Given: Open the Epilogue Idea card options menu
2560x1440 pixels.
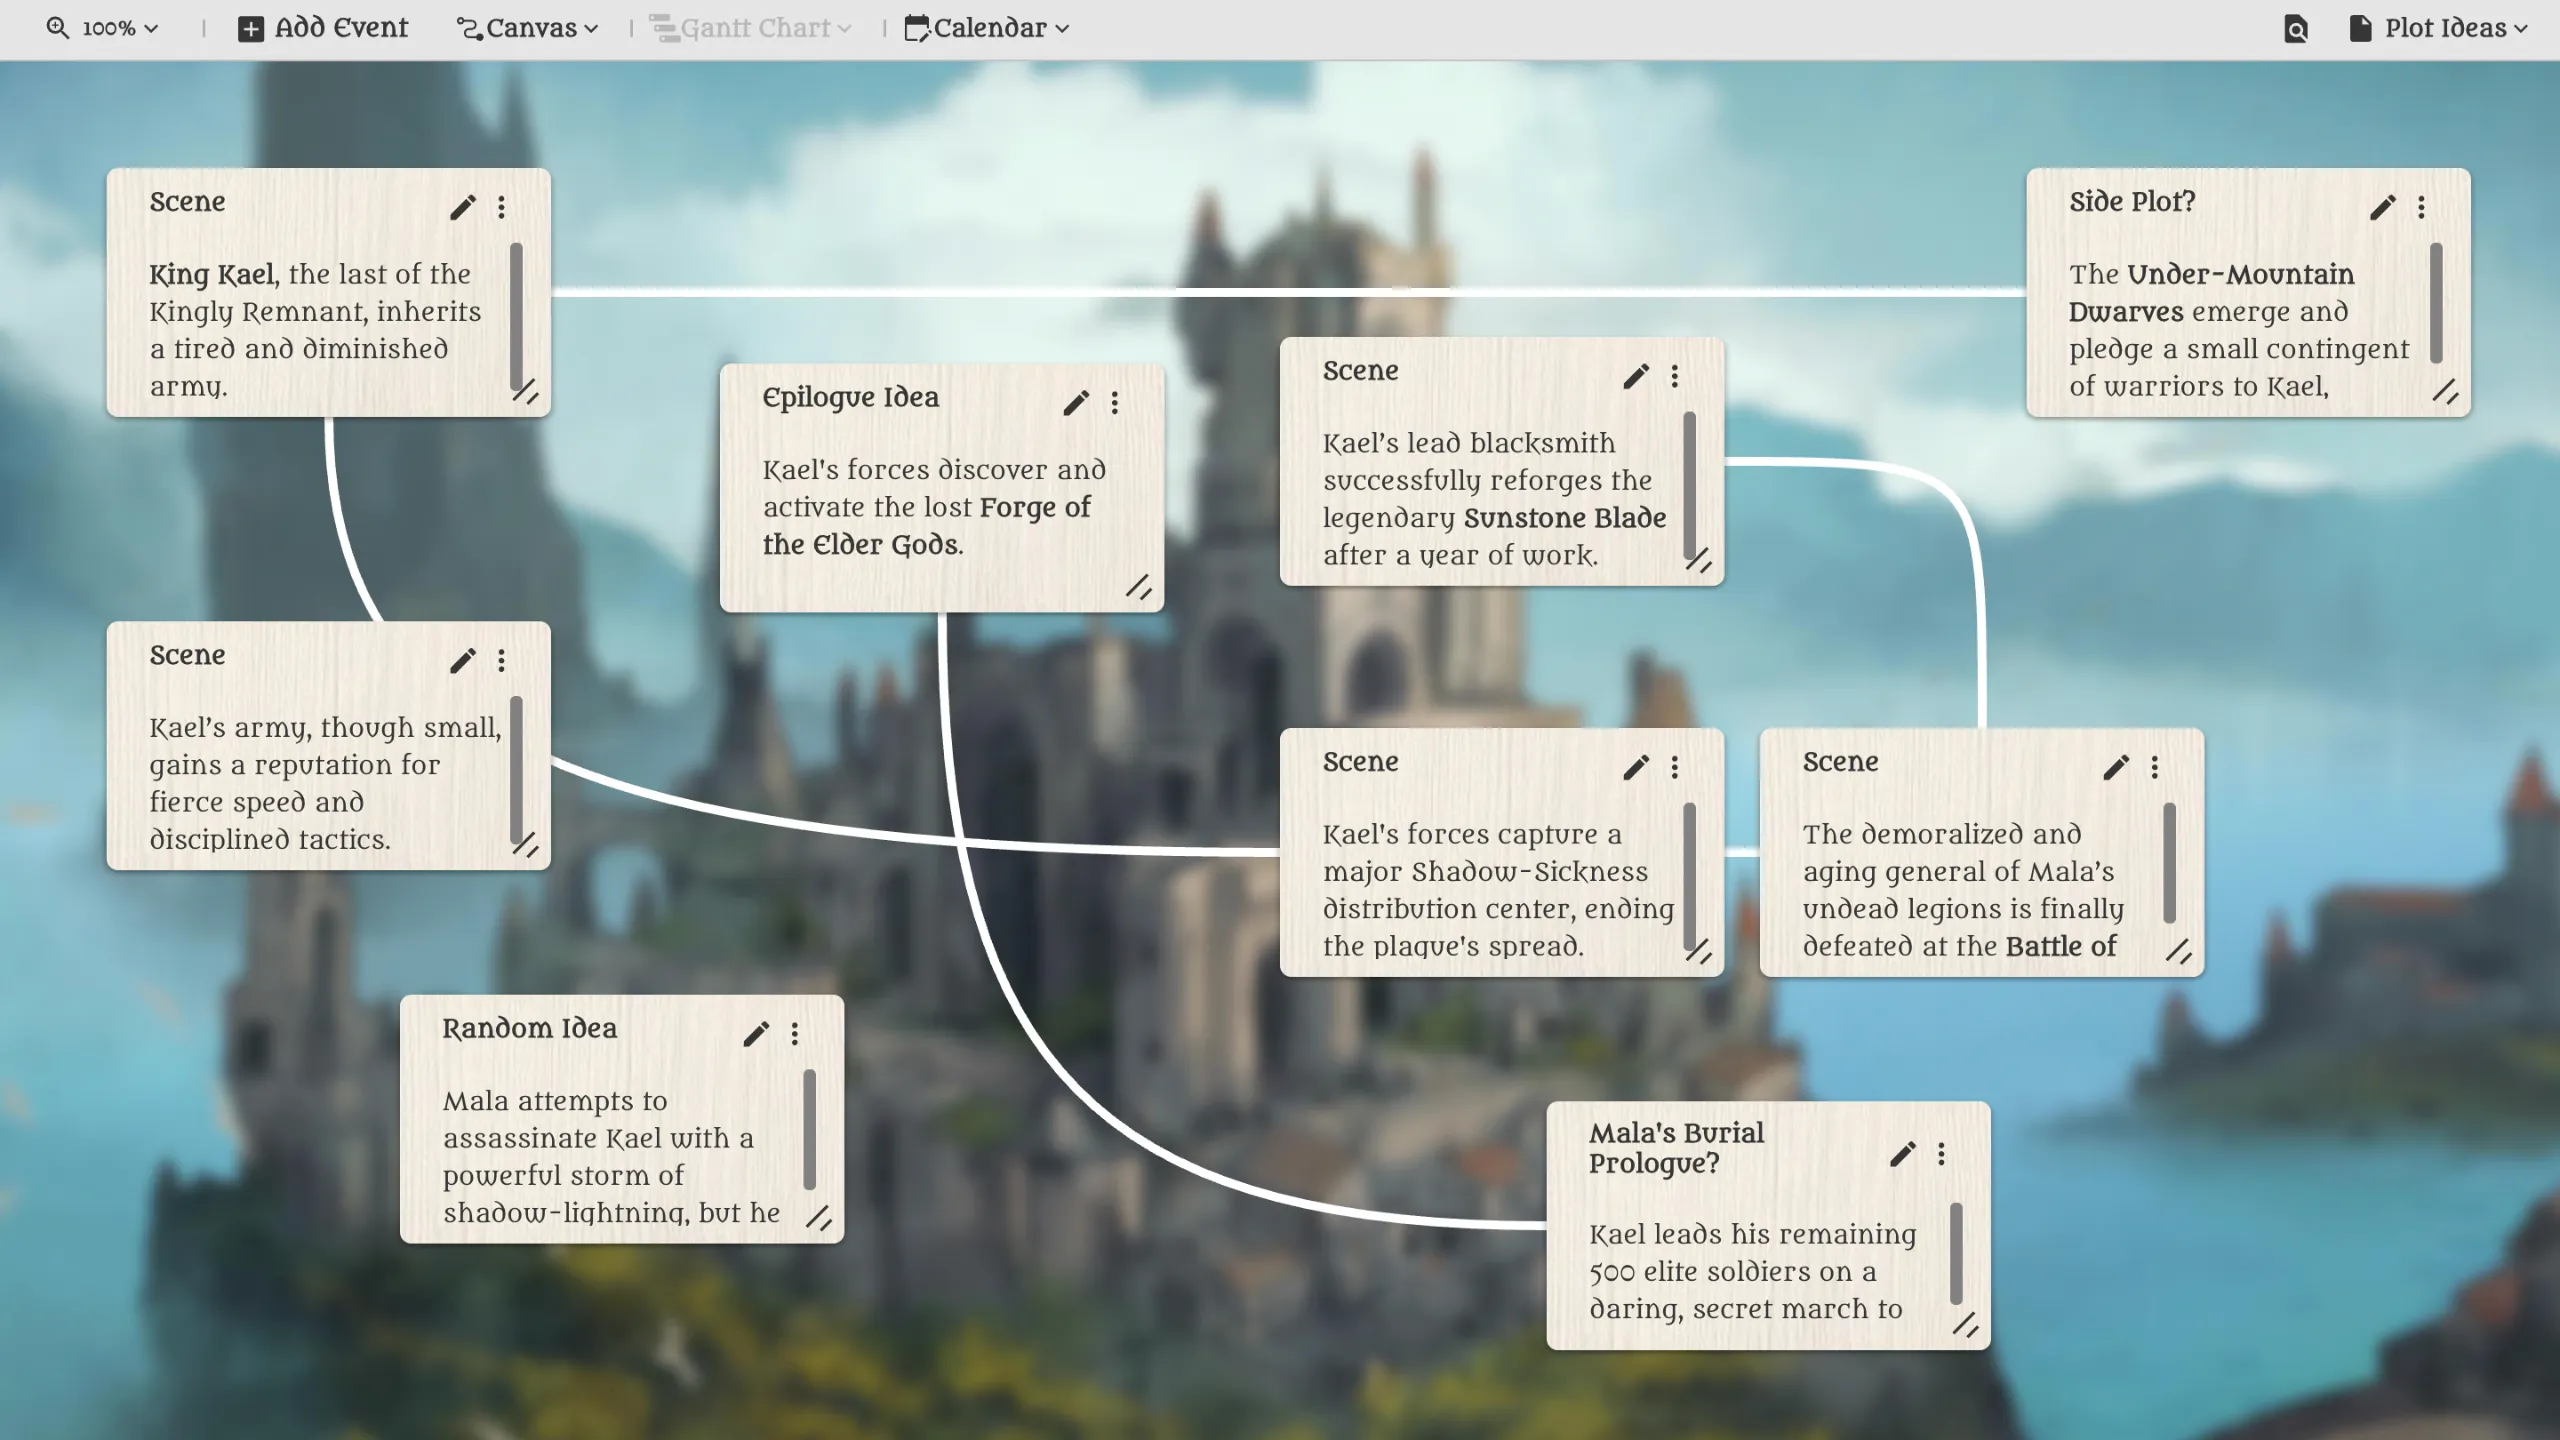Looking at the screenshot, I should (1115, 402).
